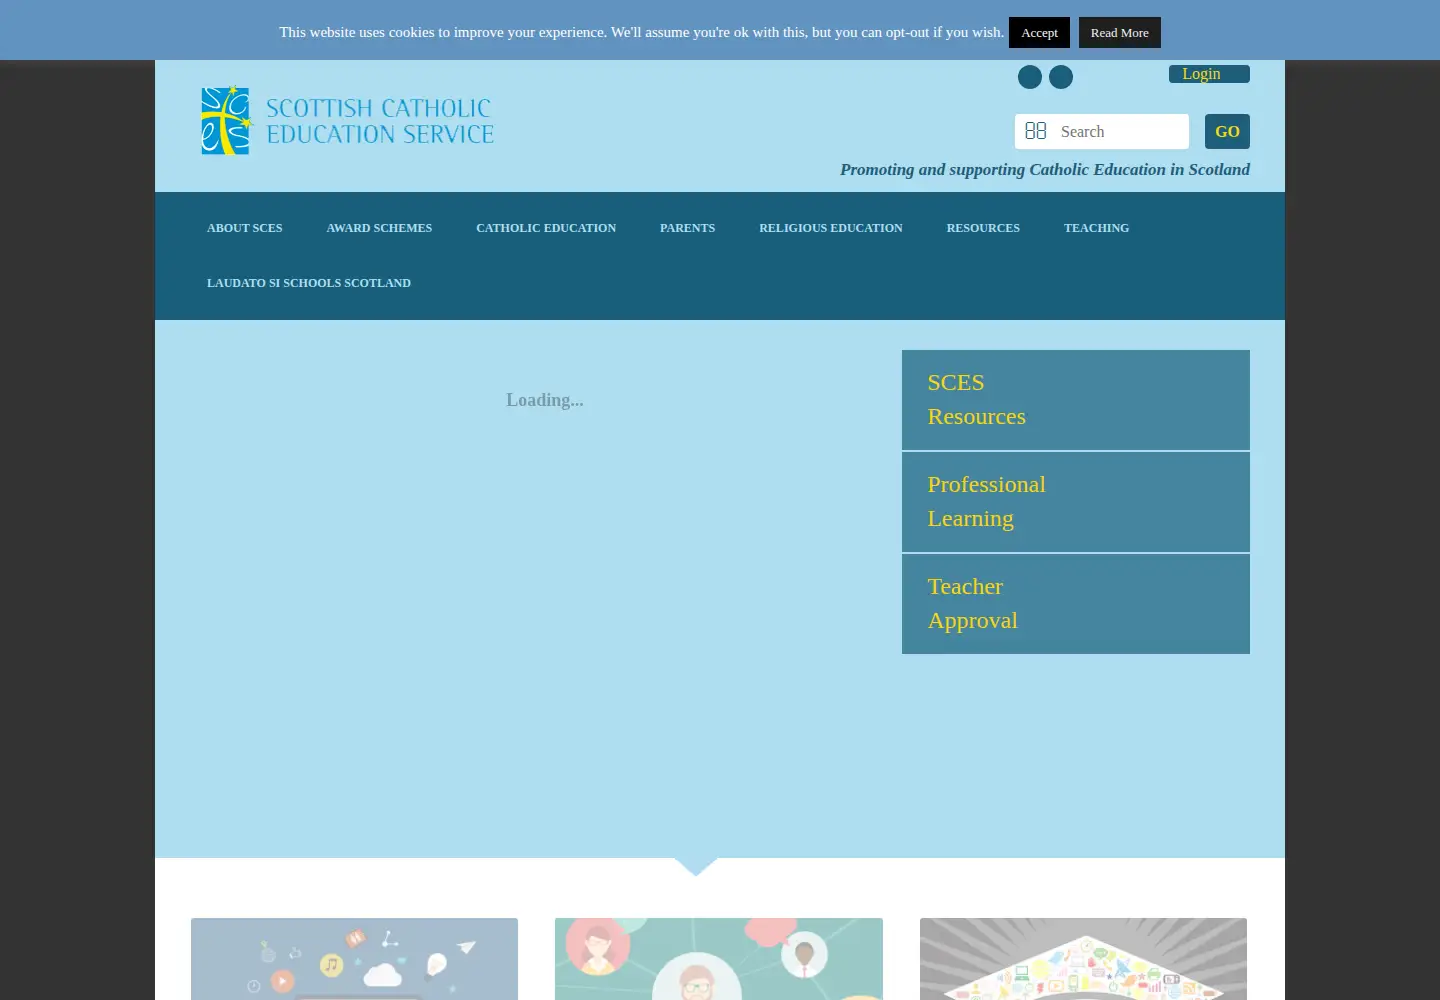
Task: Open the Teacher Approval panel link
Action: click(x=1076, y=604)
